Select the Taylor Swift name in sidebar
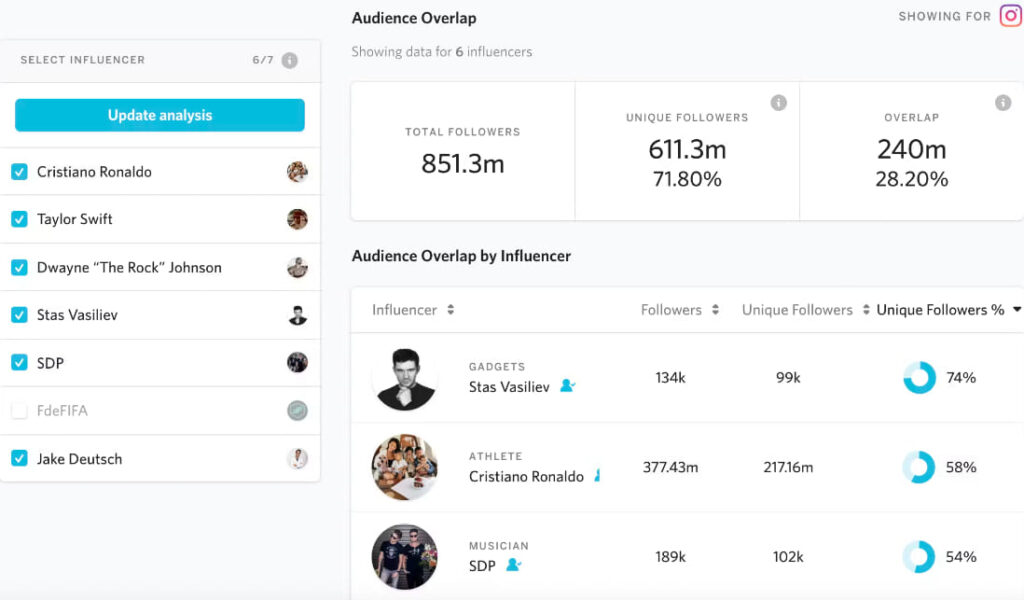The height and width of the screenshot is (600, 1024). [74, 219]
